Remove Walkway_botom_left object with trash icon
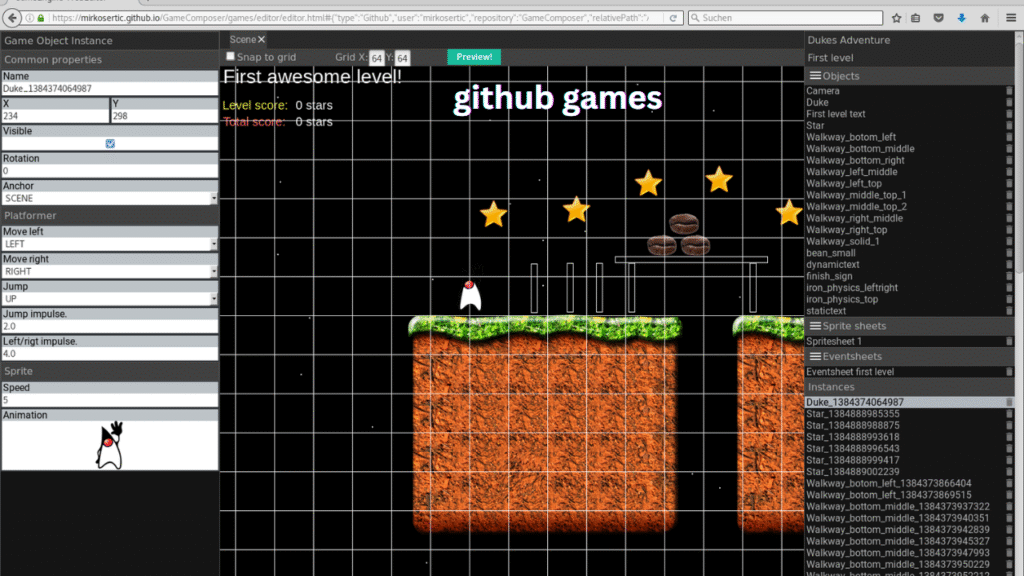Screen dimensions: 1024x576 pos(1009,137)
